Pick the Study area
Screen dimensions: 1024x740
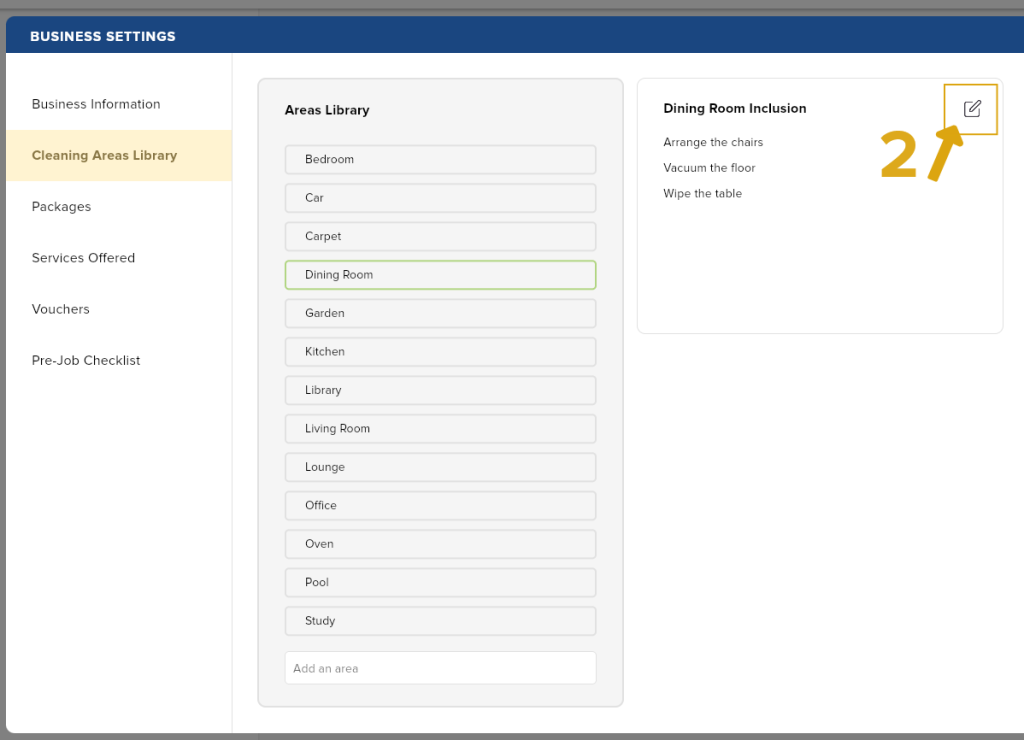(x=440, y=621)
